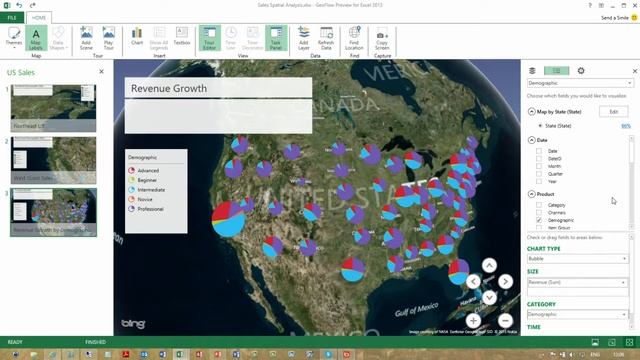Check the Date field checkbox

pos(539,151)
